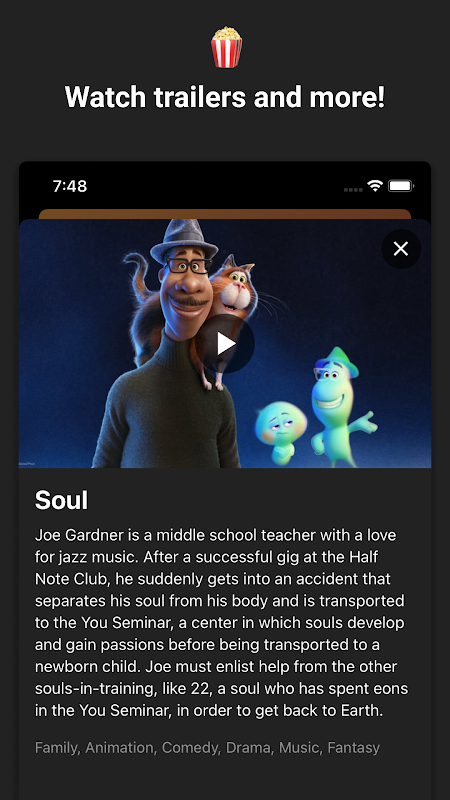Tap the Comedy genre label
The height and width of the screenshot is (800, 450).
click(x=191, y=748)
